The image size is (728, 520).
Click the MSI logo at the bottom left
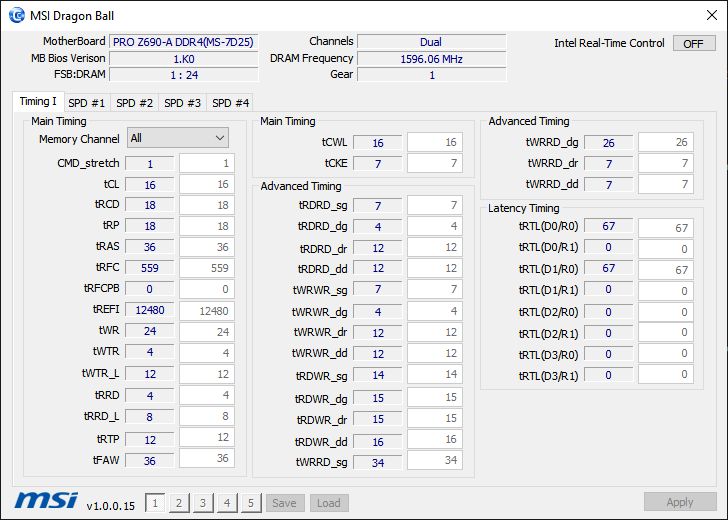click(x=46, y=500)
